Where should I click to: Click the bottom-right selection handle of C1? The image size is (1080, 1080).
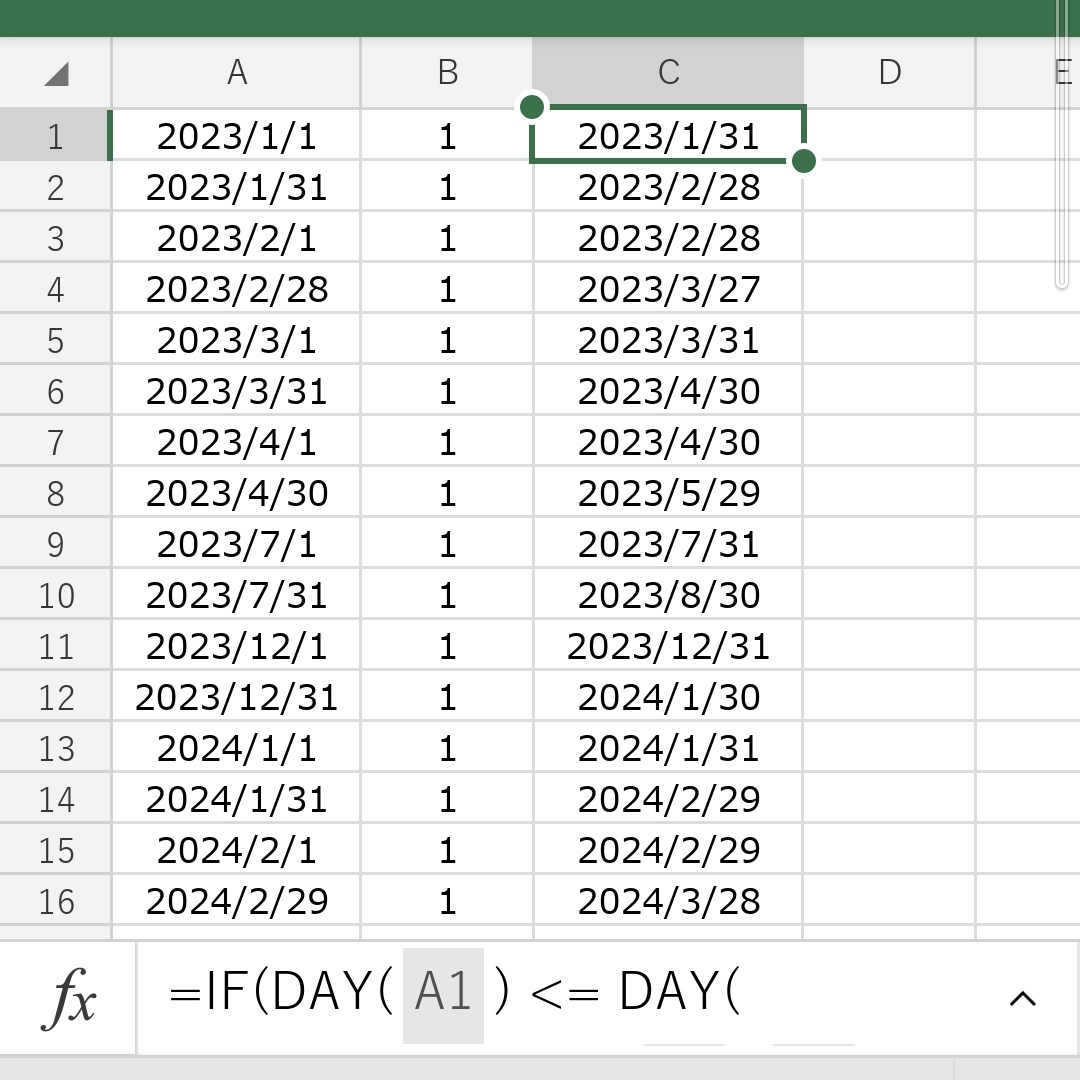pyautogui.click(x=804, y=161)
